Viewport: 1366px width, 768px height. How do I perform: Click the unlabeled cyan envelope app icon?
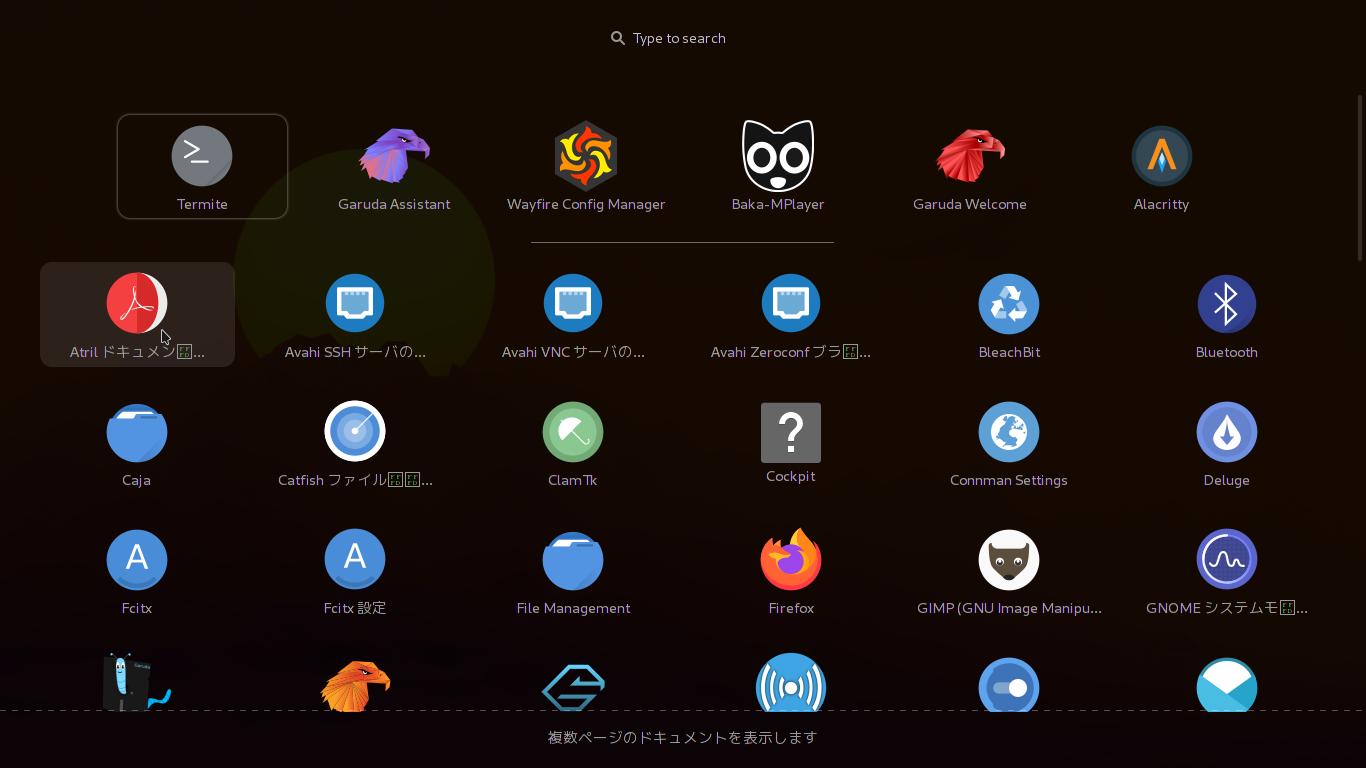point(1227,684)
